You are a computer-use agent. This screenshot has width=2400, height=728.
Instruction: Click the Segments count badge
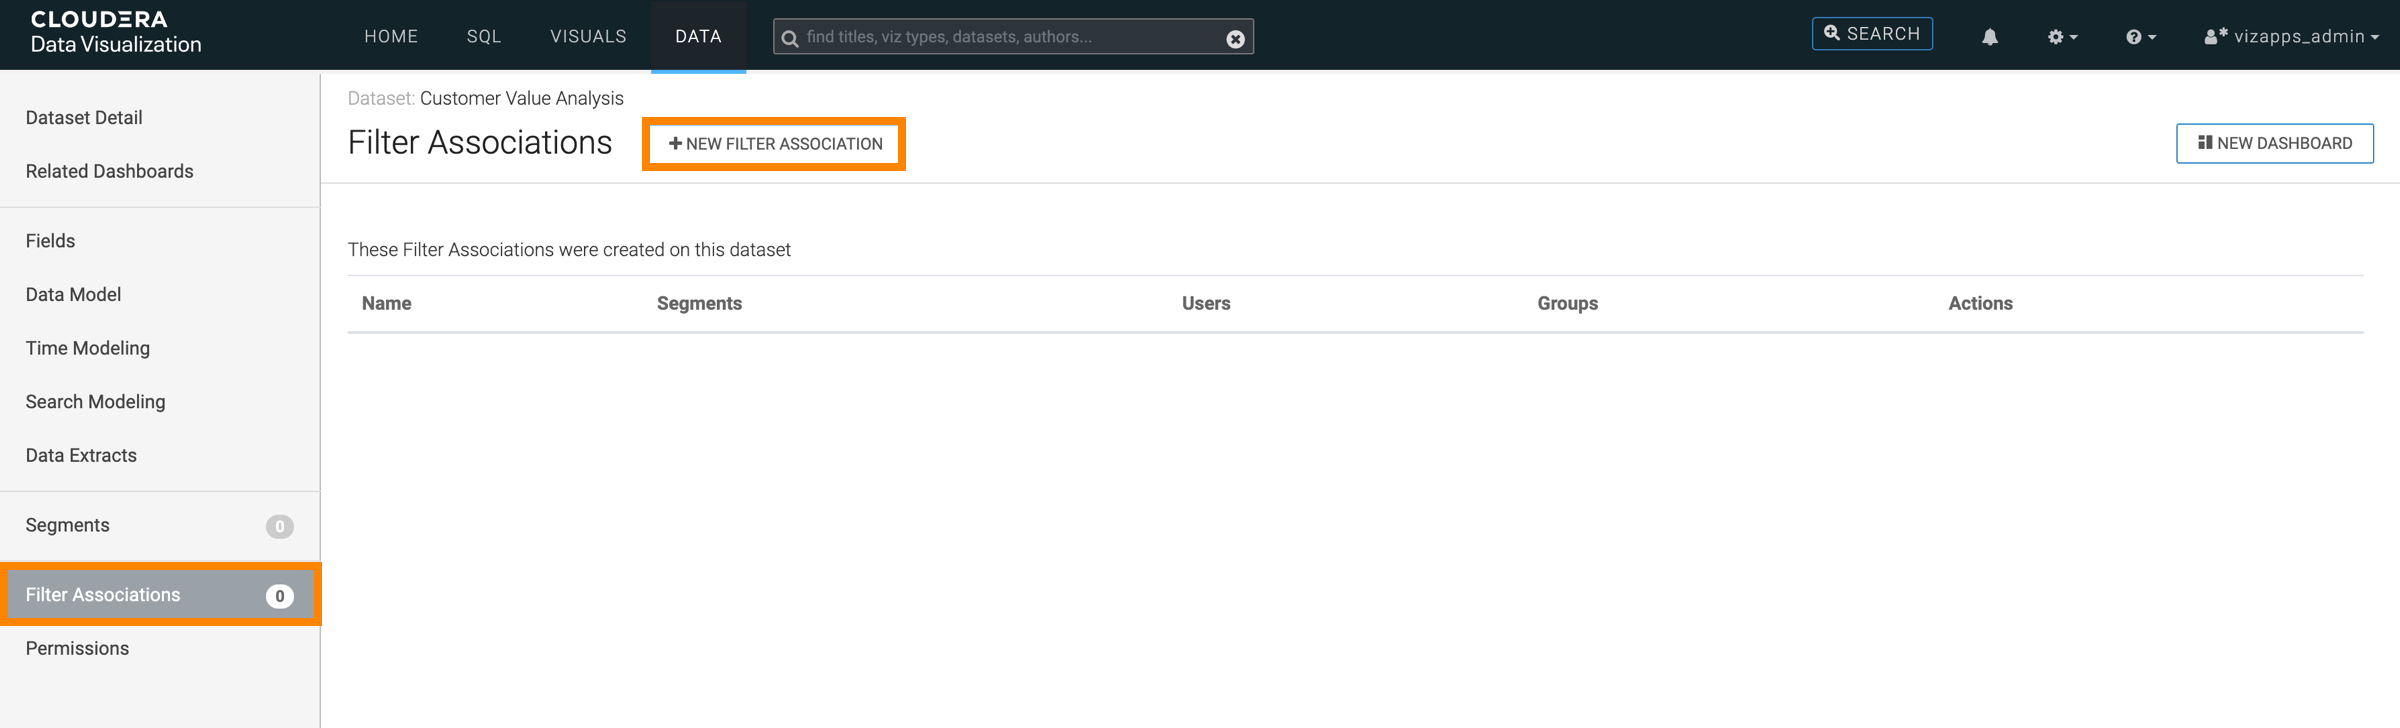(279, 526)
